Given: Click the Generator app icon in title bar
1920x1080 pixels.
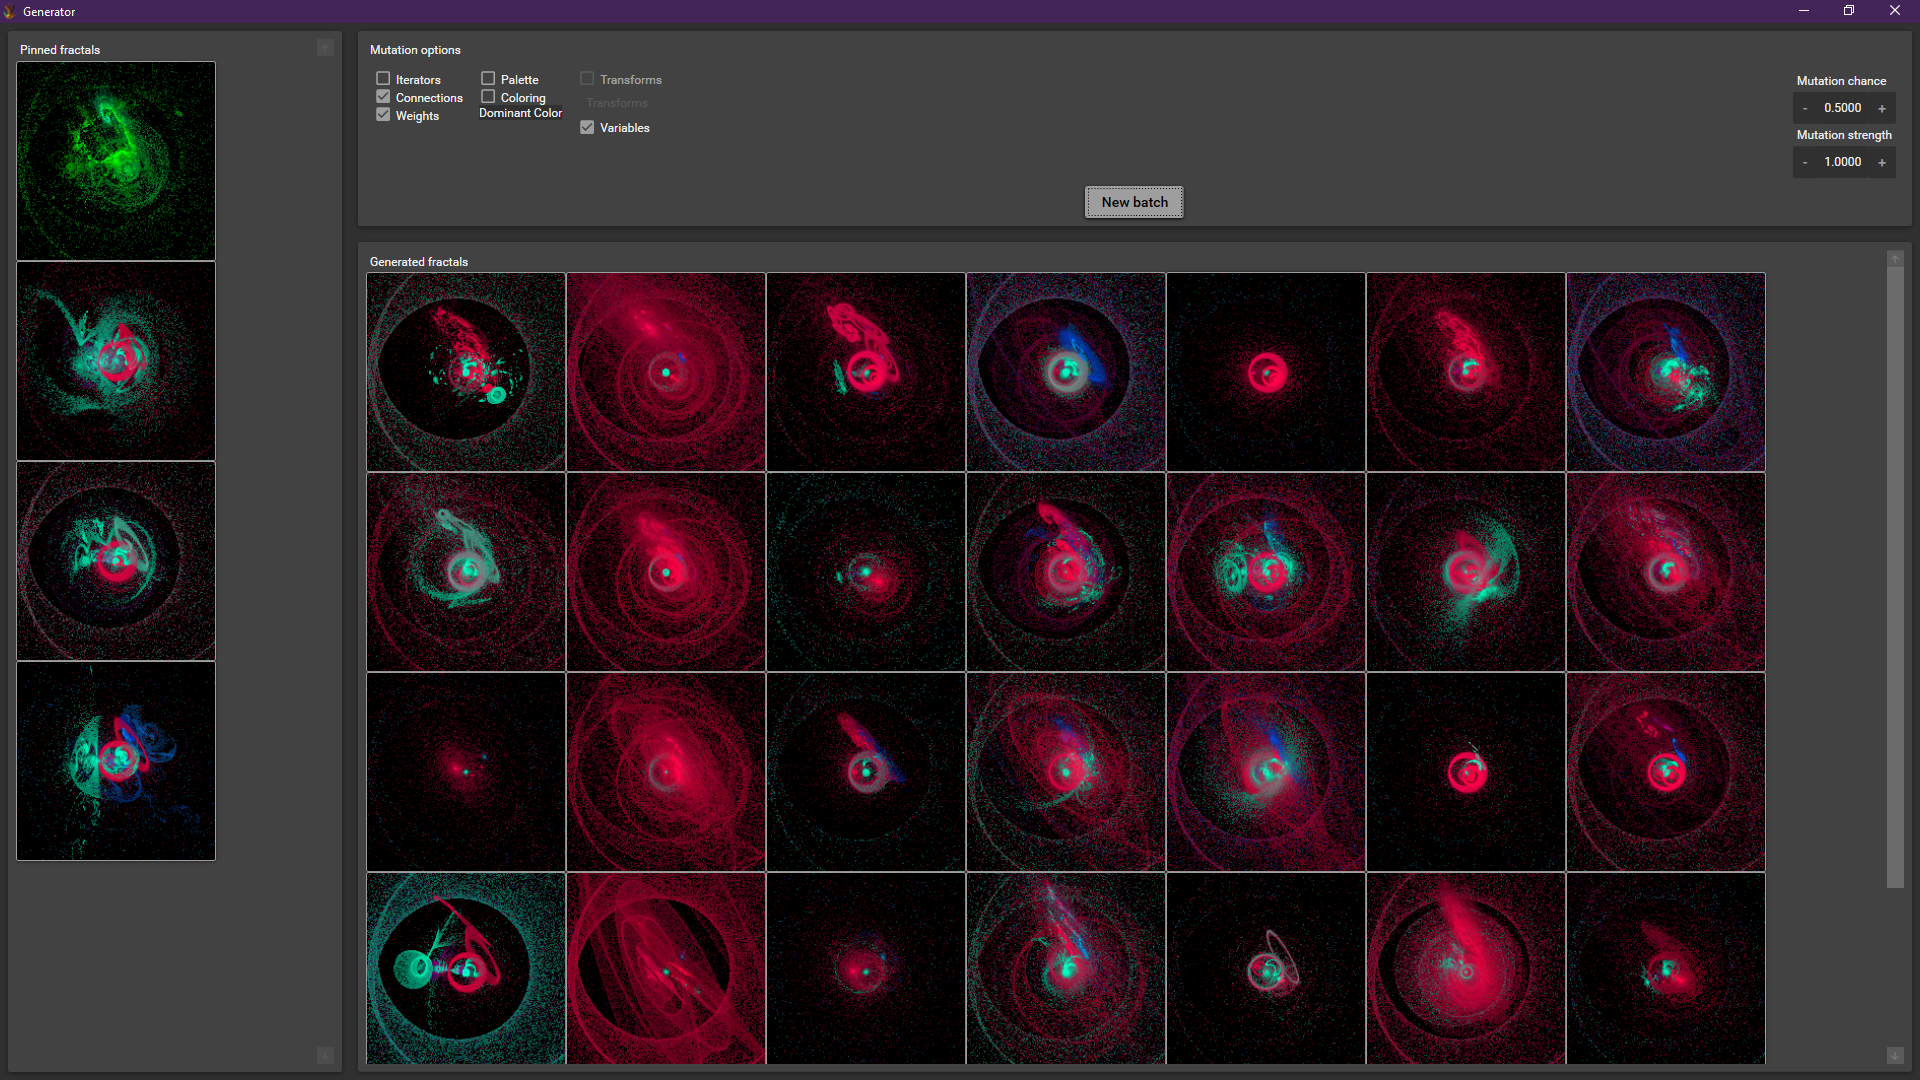Looking at the screenshot, I should [x=9, y=11].
